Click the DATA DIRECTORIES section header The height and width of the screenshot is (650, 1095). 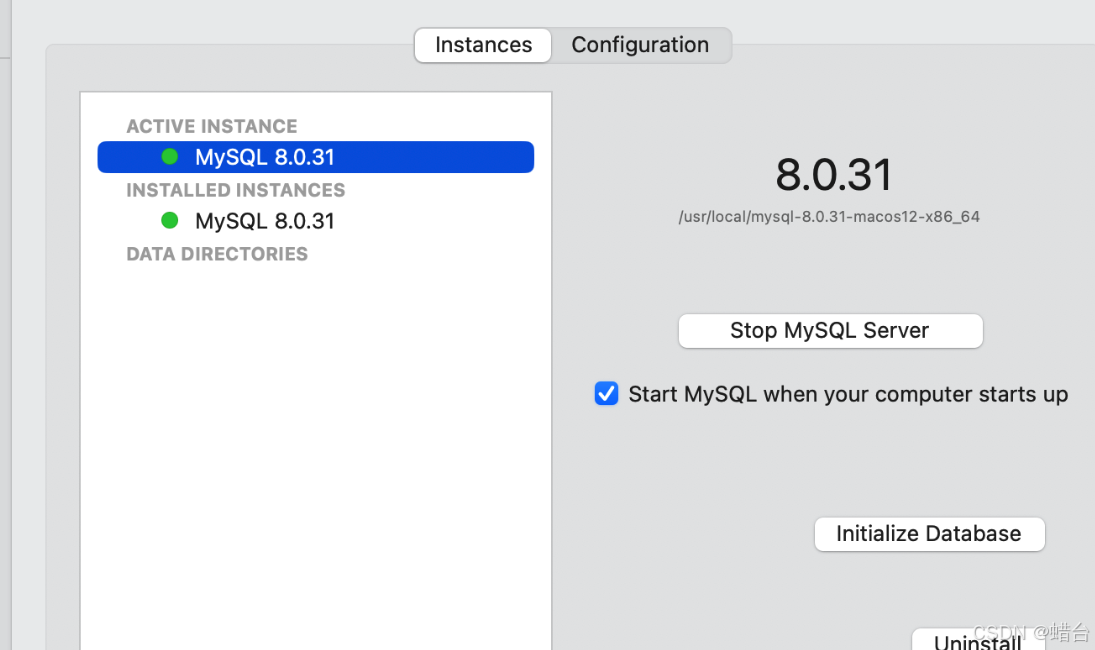point(216,253)
